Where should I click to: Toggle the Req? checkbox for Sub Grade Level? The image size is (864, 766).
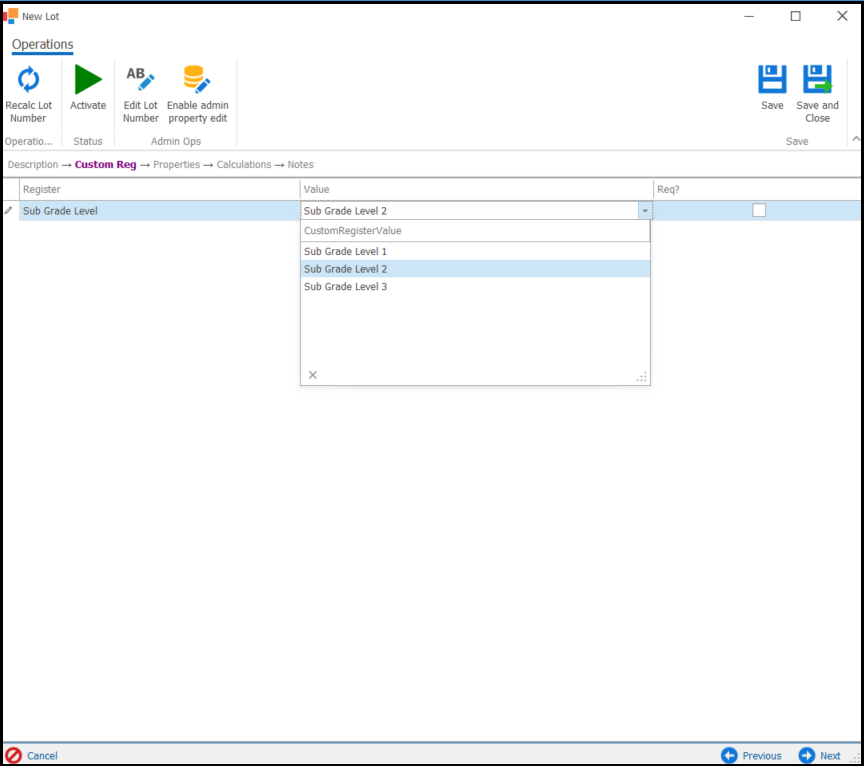click(759, 210)
